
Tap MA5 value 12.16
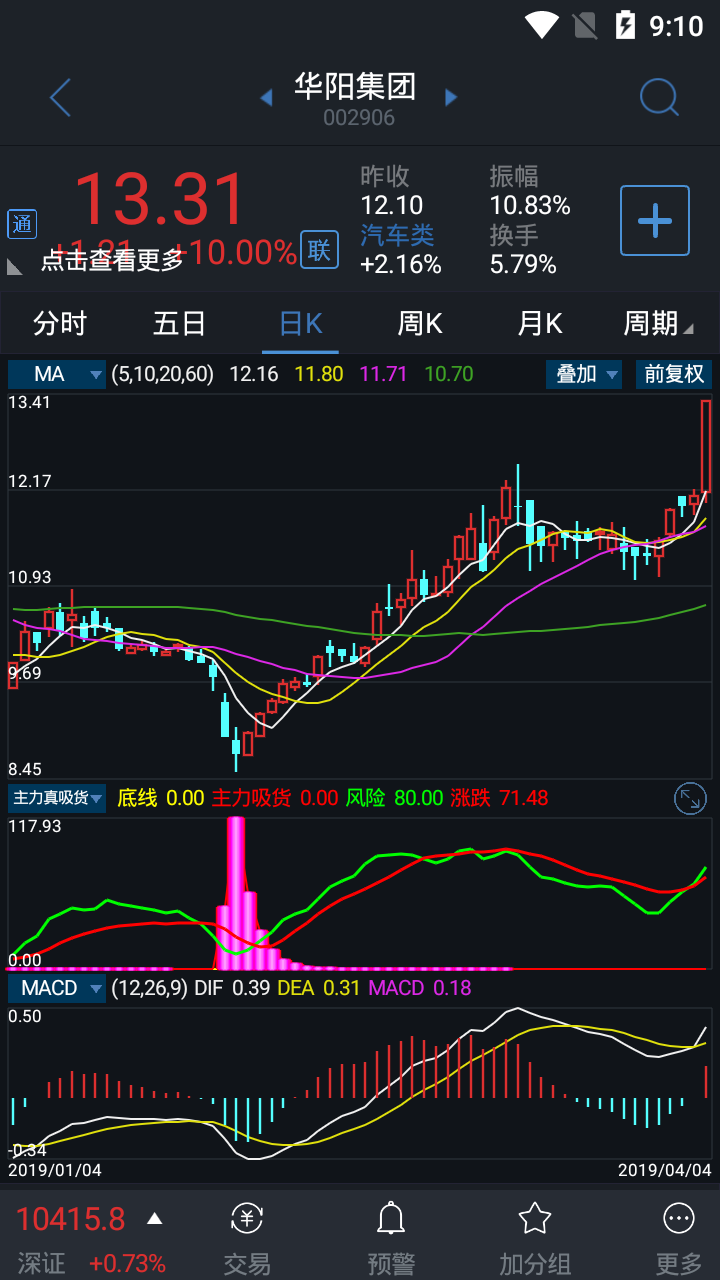pos(254,374)
